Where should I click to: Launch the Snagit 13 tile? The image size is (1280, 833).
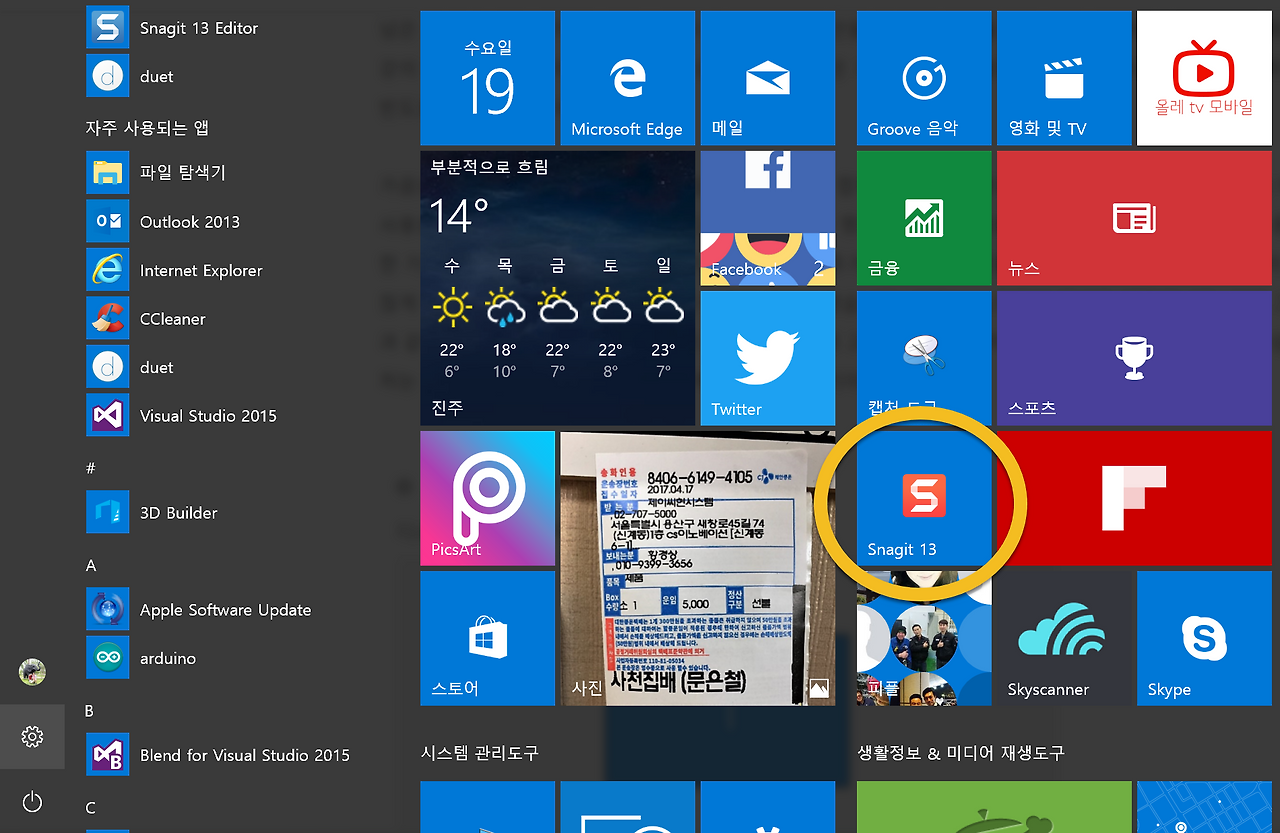coord(924,498)
